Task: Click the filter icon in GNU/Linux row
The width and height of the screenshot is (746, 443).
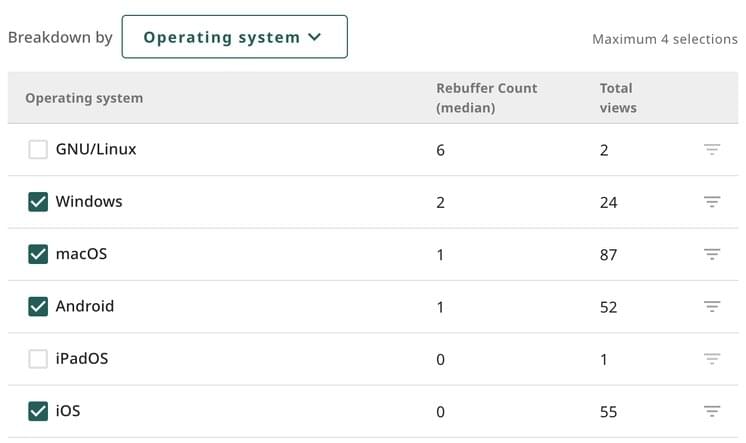Action: [x=711, y=150]
